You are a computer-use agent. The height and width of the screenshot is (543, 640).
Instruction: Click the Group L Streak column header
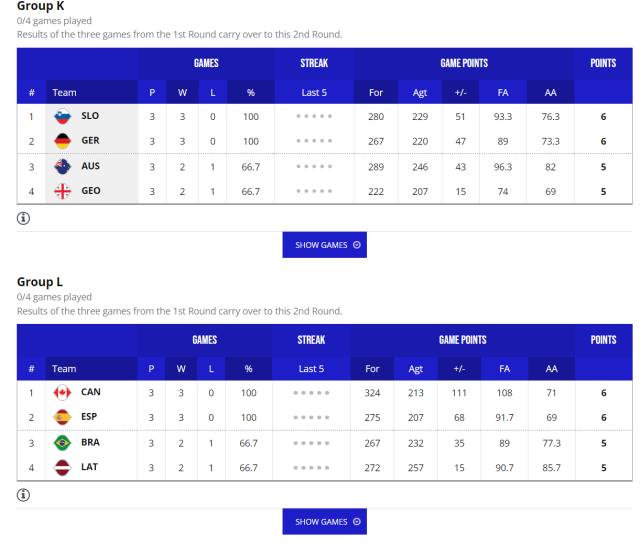[x=313, y=338]
